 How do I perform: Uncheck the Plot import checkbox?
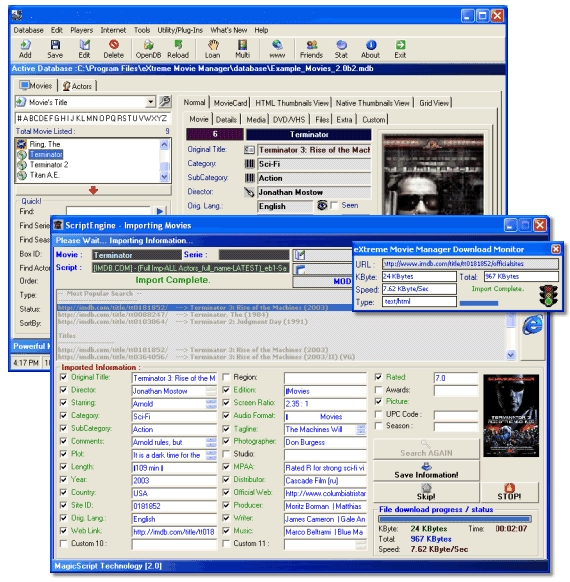pyautogui.click(x=63, y=454)
